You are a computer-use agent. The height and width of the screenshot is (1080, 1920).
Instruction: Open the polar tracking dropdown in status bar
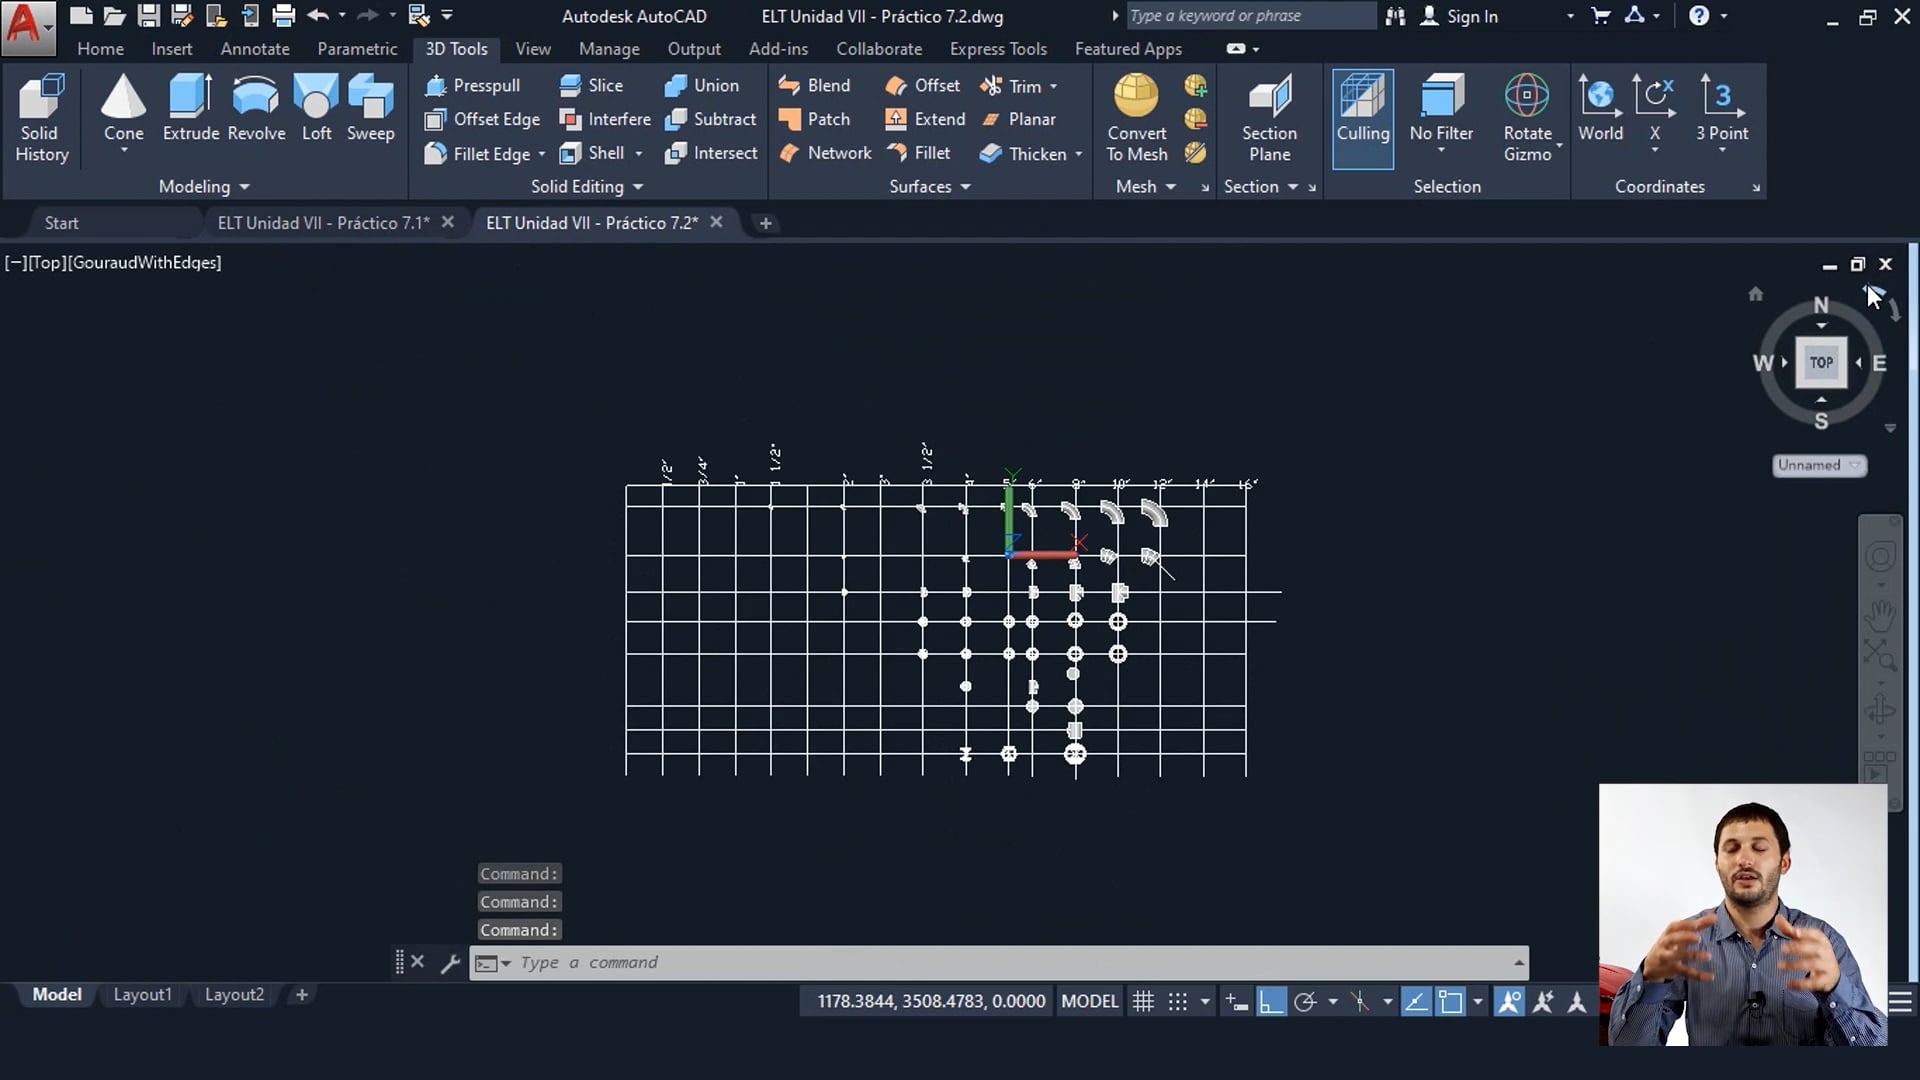click(x=1334, y=1000)
